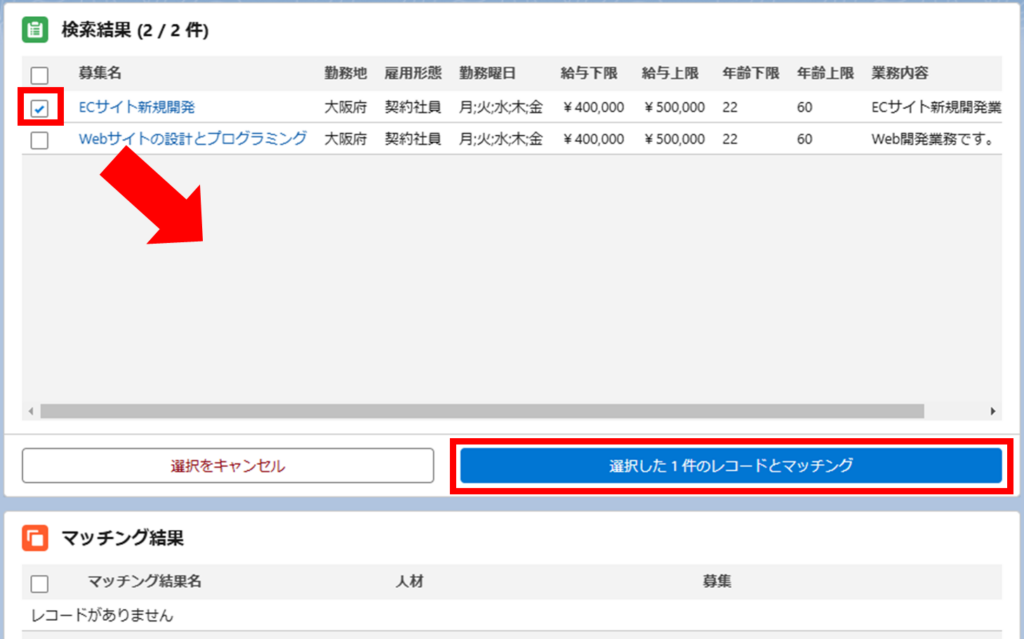This screenshot has width=1024, height=639.
Task: Click the 選択をキャンセル button
Action: coord(228,466)
